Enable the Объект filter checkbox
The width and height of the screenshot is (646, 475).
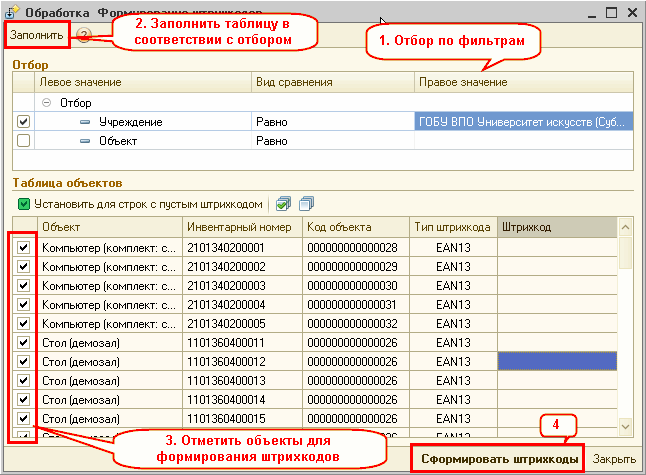coord(23,140)
